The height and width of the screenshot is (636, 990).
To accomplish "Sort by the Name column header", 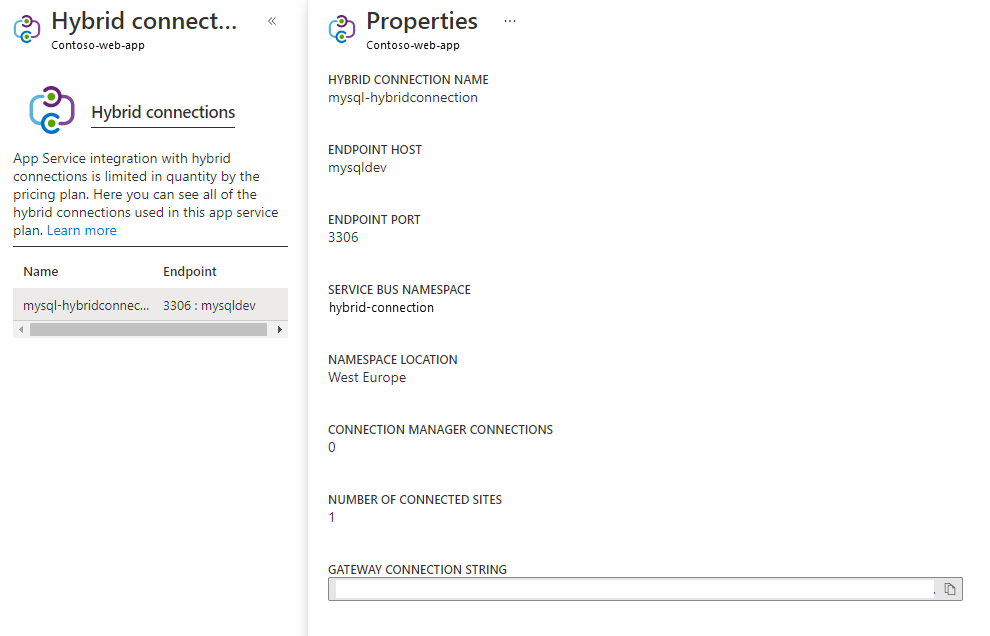I will (41, 272).
